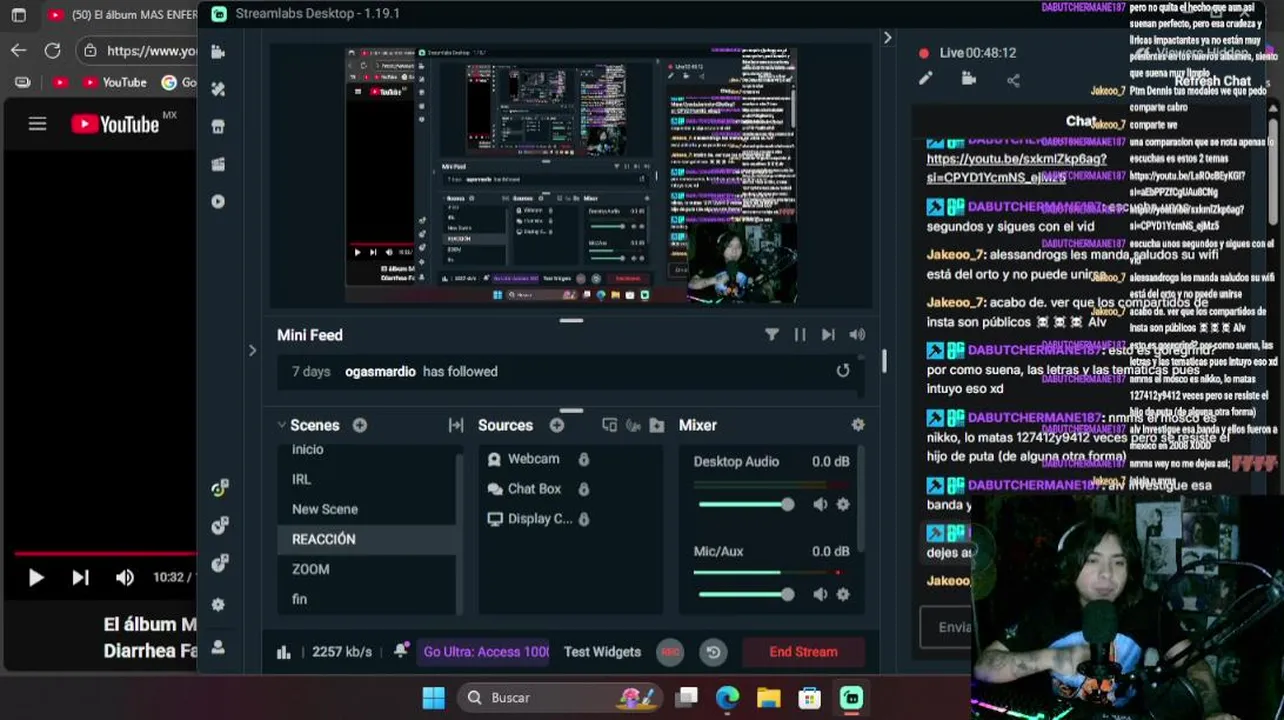Collapse the chat panel with arrow
Image resolution: width=1284 pixels, height=720 pixels.
pos(887,38)
